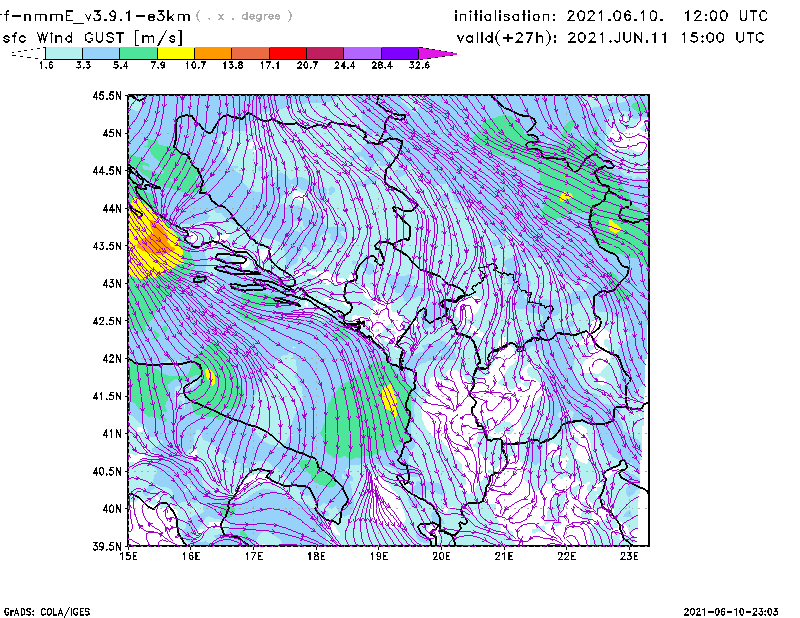Viewport: 800px width, 618px height.
Task: Click the latitude label '40.5N'
Action: (x=107, y=471)
